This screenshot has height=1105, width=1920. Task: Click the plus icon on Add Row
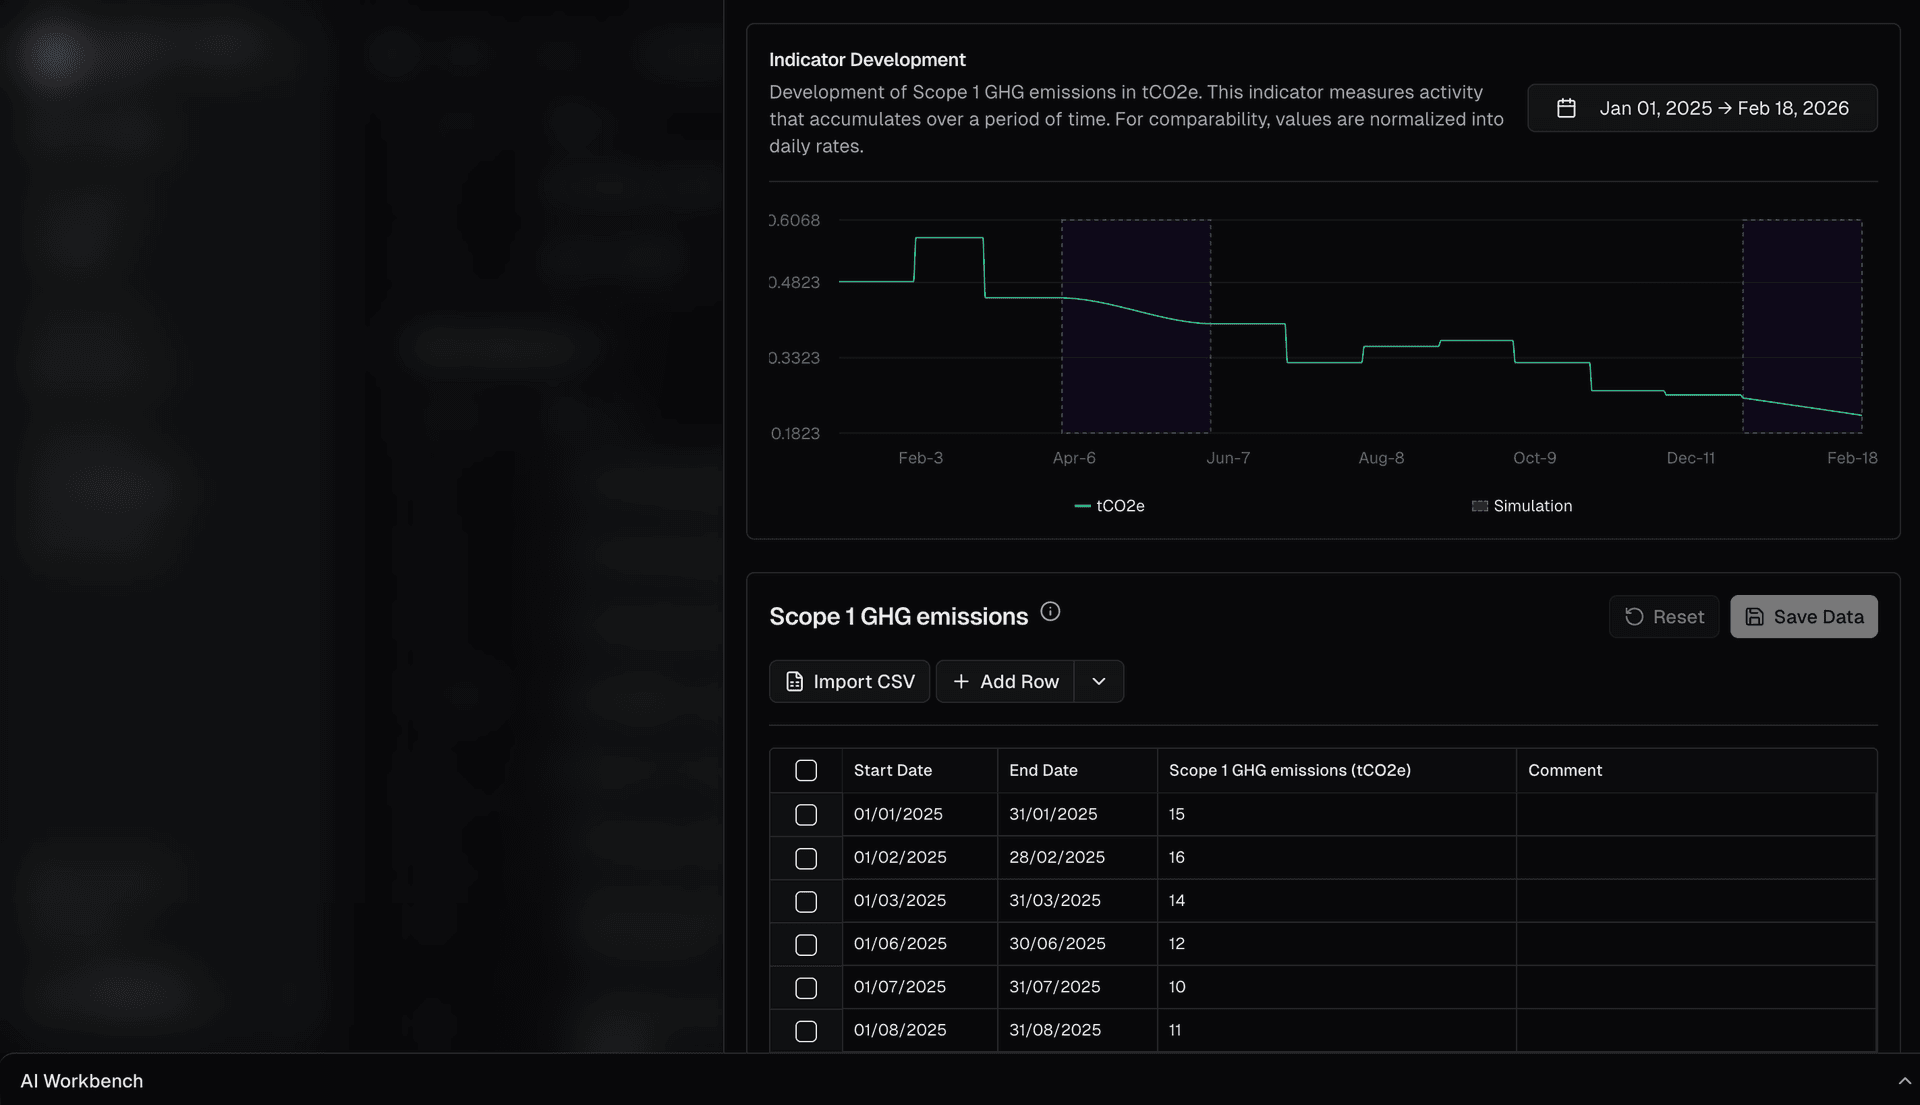click(x=961, y=681)
